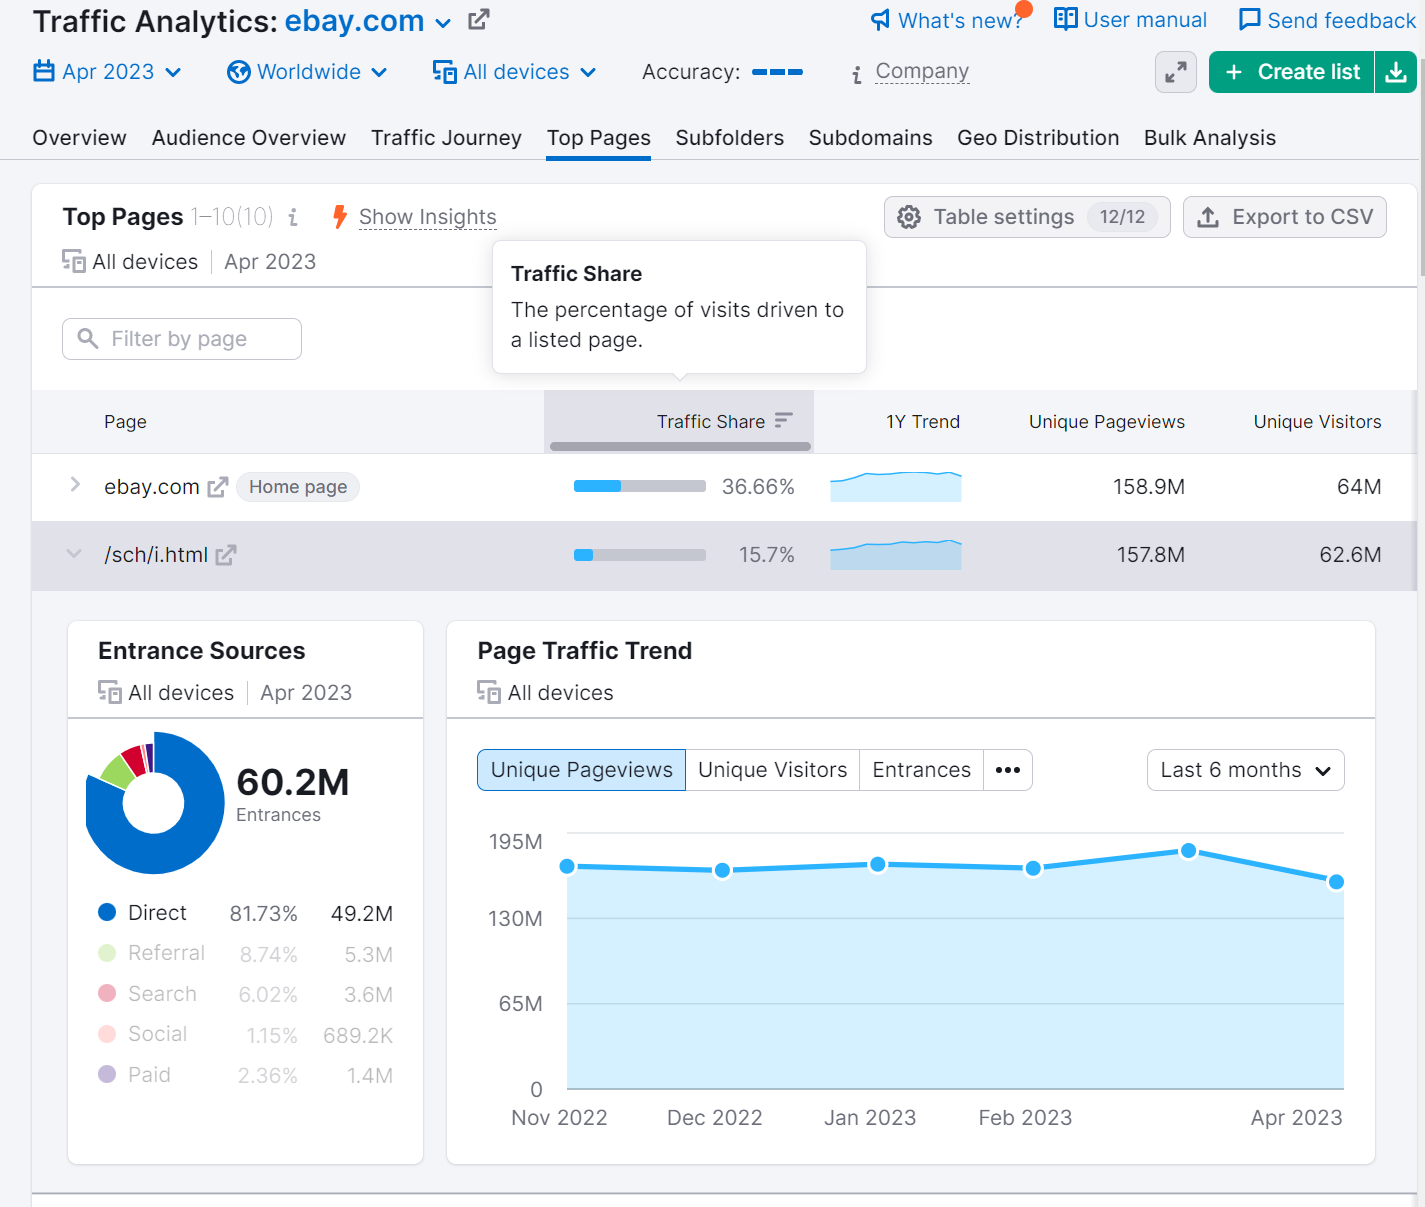Click info icon beside Top Pages title
The height and width of the screenshot is (1207, 1425).
click(x=293, y=217)
